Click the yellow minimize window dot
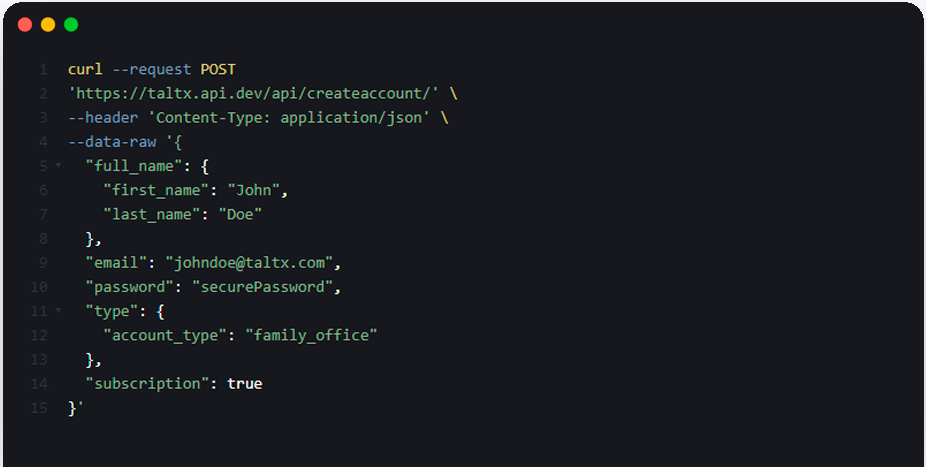The width and height of the screenshot is (926, 467). [48, 24]
